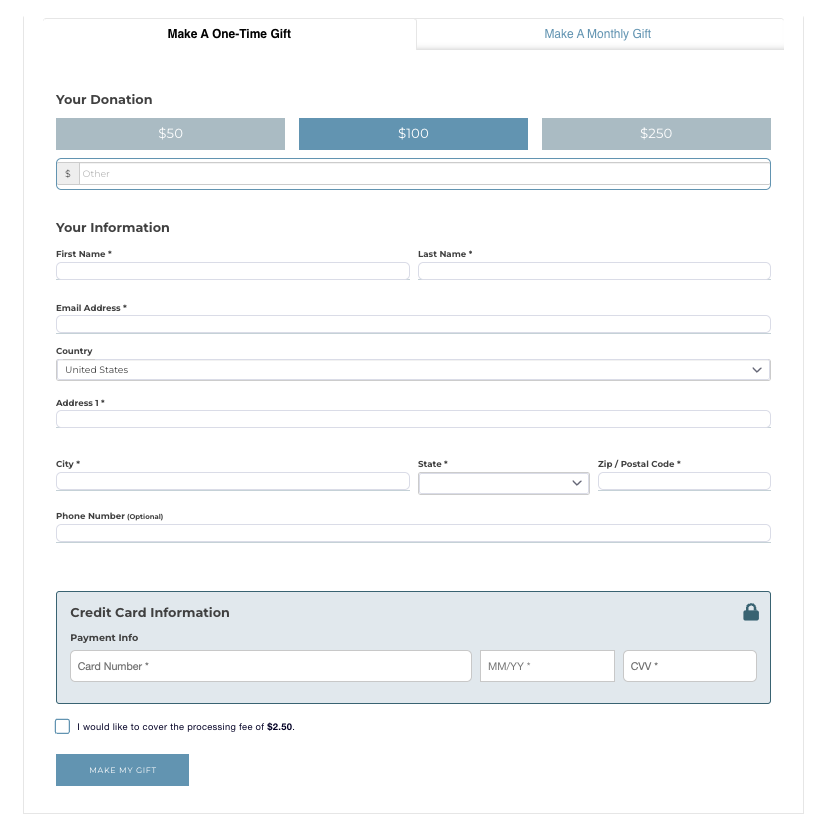Click the dollar sign beside Other amount
Screen dimensions: 818x826
[x=68, y=174]
